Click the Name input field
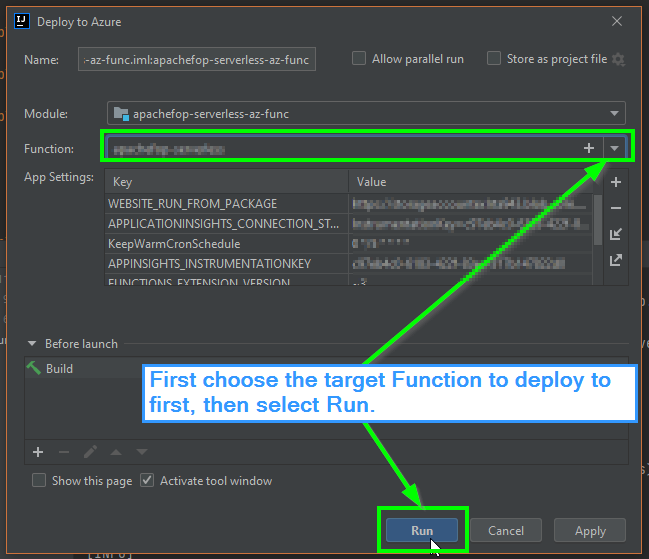The image size is (649, 559). click(x=197, y=59)
